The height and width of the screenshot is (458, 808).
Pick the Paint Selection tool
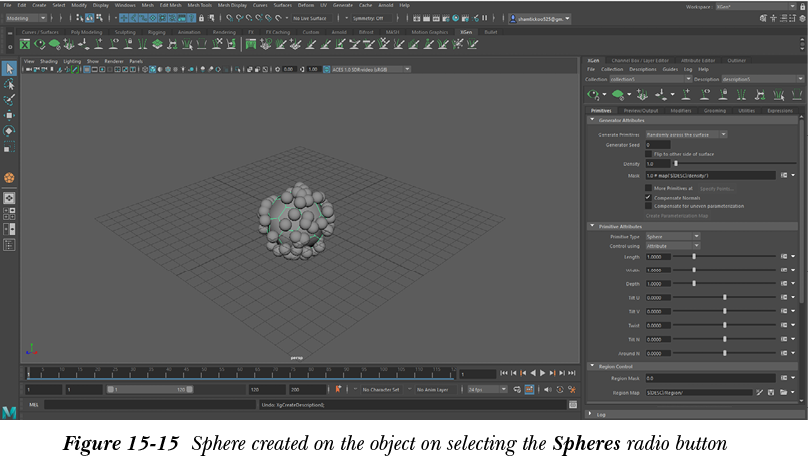[x=9, y=100]
